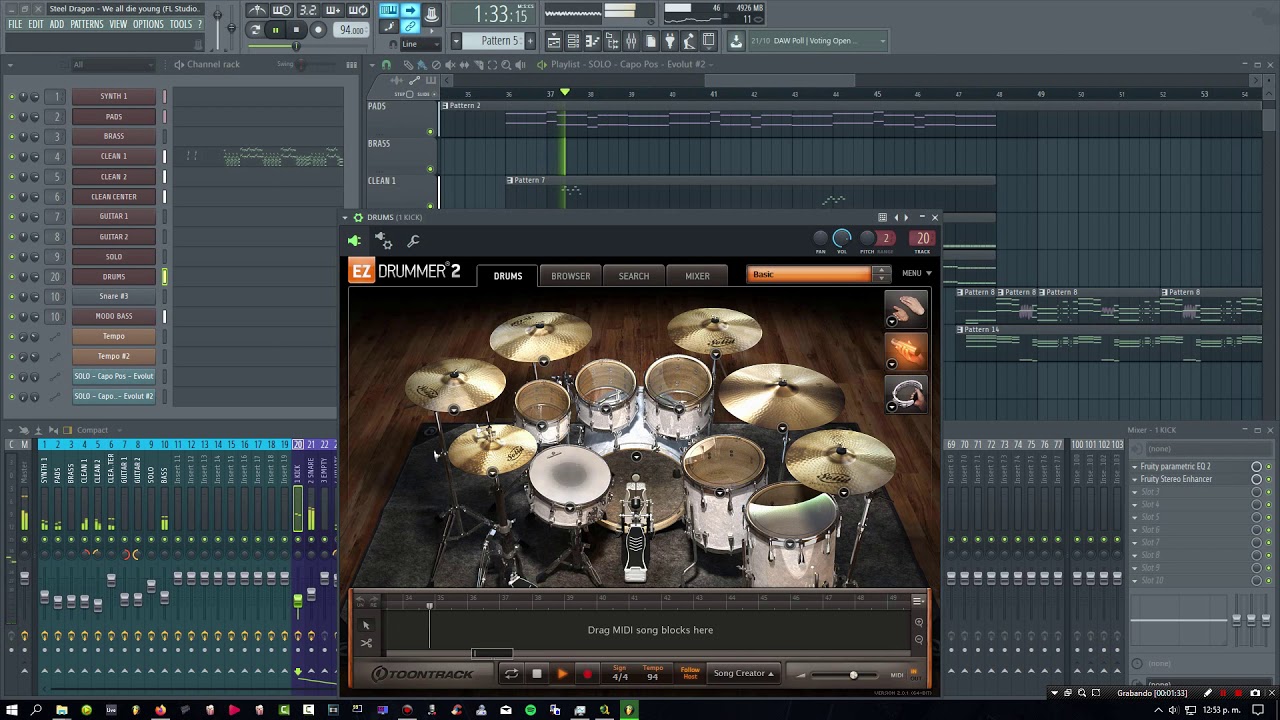The image size is (1280, 720).
Task: Open the Basic kit preset dropdown
Action: click(818, 274)
